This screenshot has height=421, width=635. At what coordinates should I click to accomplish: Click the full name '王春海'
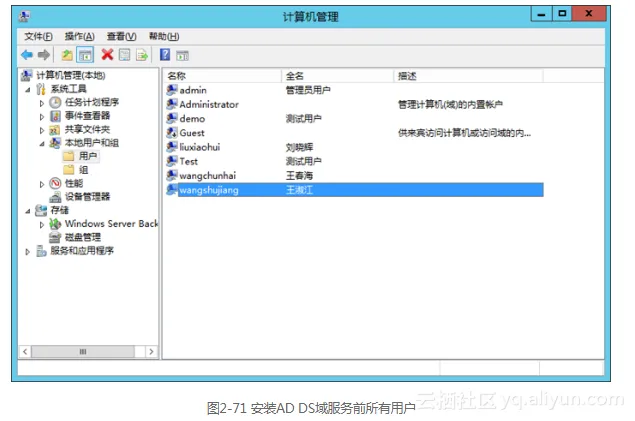tap(299, 175)
